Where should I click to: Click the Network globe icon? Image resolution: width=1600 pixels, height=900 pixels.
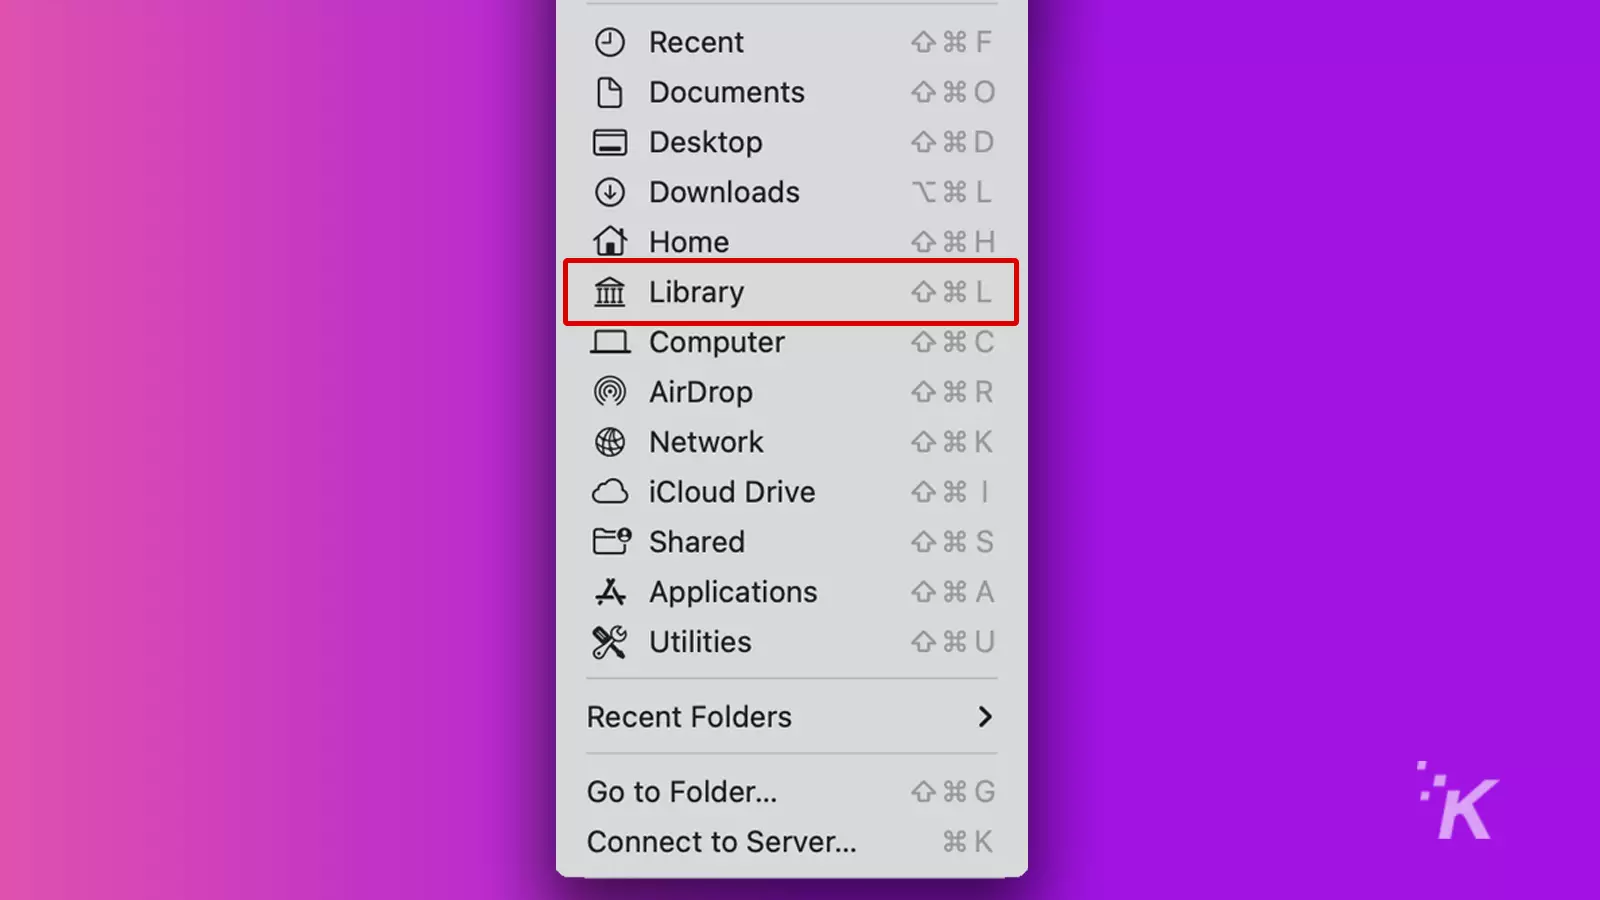pyautogui.click(x=609, y=442)
